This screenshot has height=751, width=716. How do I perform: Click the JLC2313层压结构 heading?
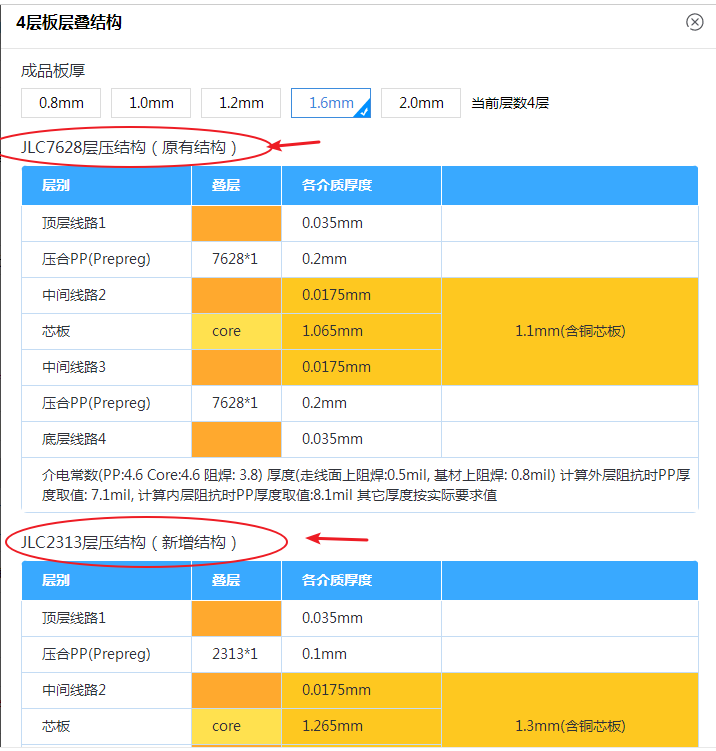pyautogui.click(x=129, y=543)
